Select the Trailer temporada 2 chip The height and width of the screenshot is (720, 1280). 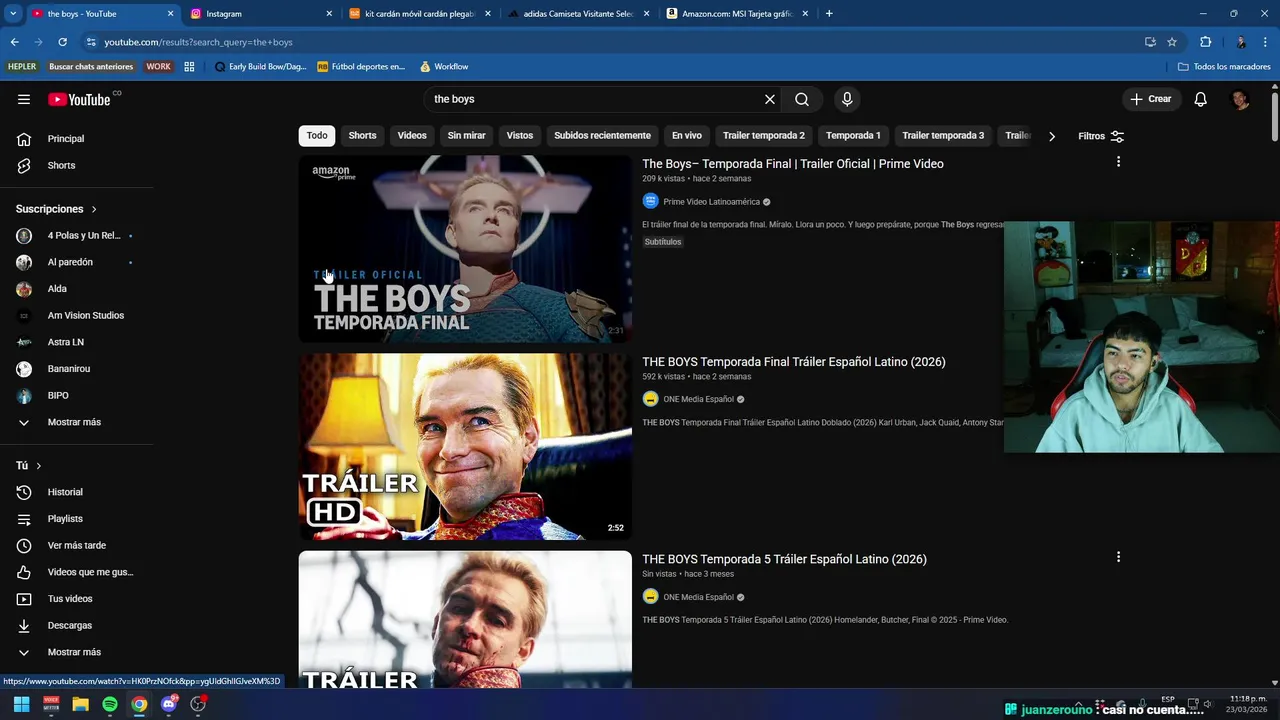click(x=764, y=136)
